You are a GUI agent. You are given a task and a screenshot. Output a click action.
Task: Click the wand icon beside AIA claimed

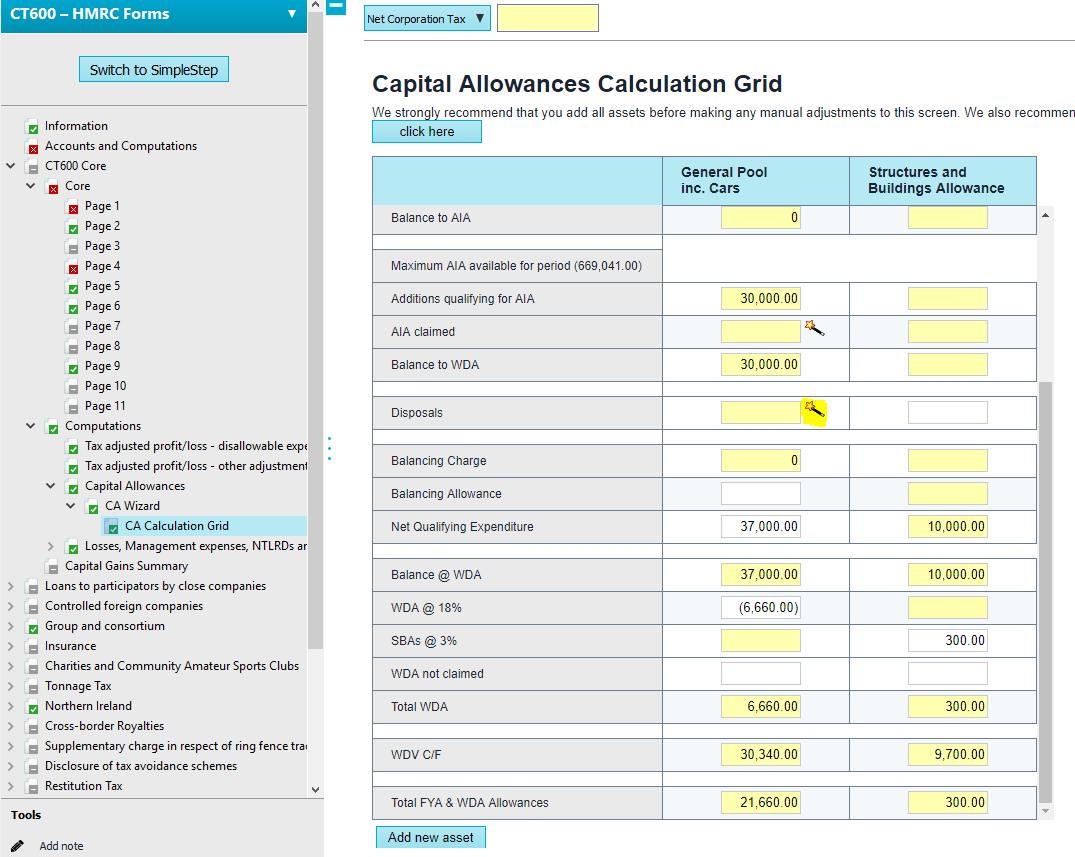tap(814, 329)
